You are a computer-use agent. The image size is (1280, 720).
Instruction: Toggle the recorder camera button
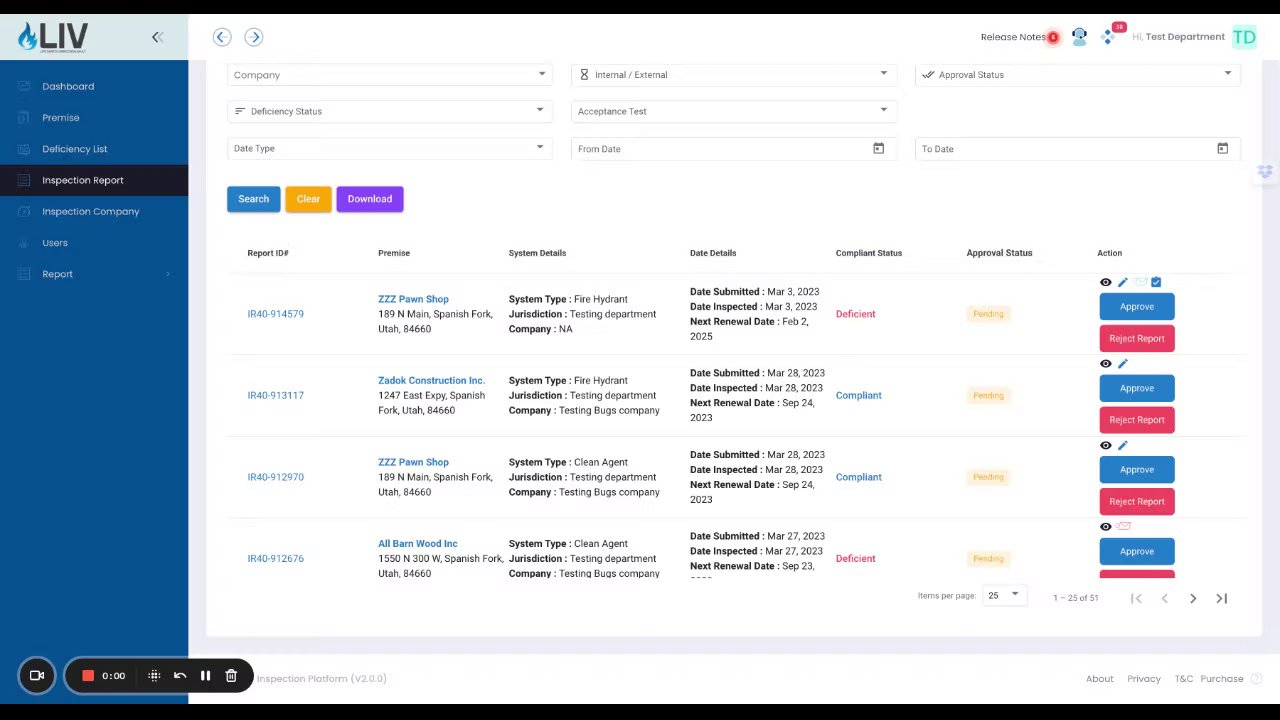tap(37, 676)
